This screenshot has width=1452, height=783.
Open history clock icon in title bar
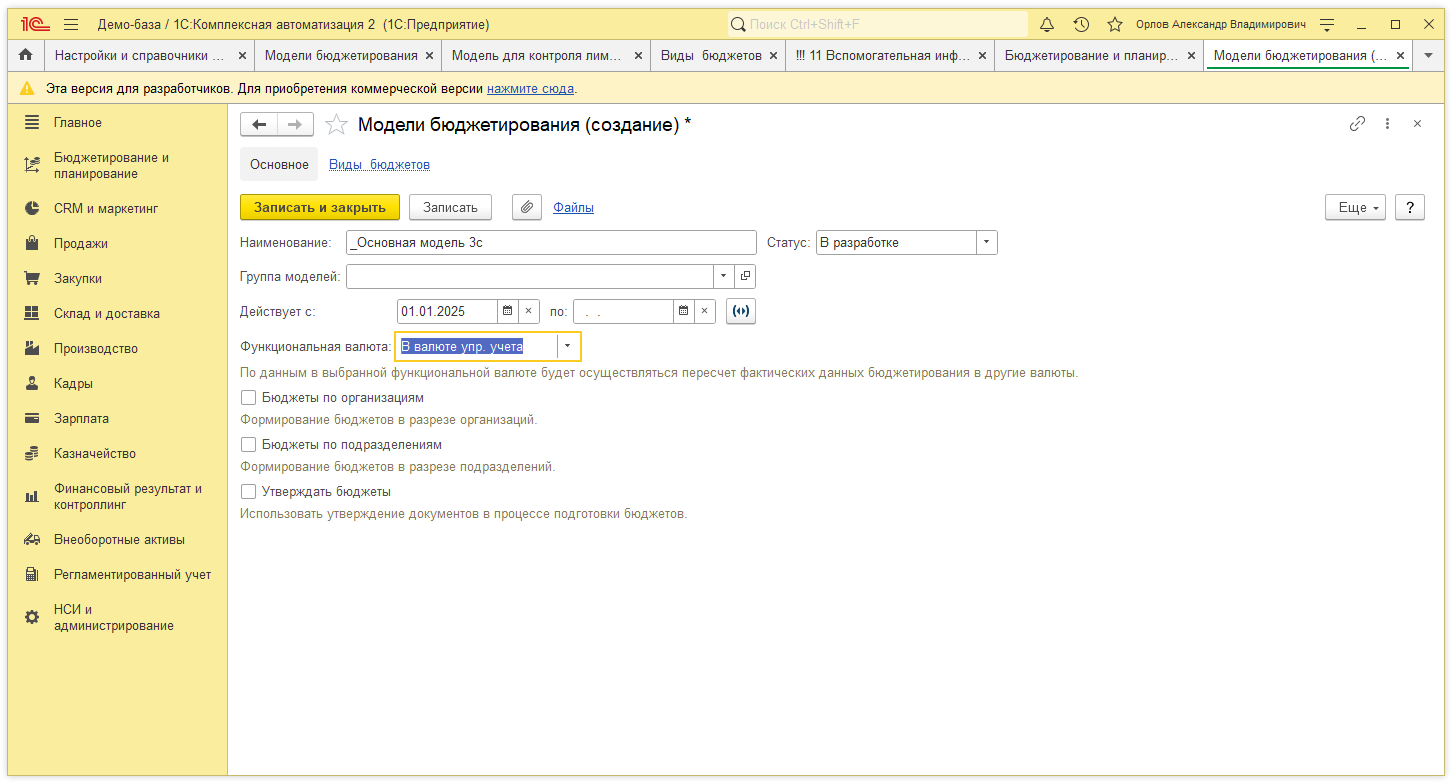click(1081, 24)
